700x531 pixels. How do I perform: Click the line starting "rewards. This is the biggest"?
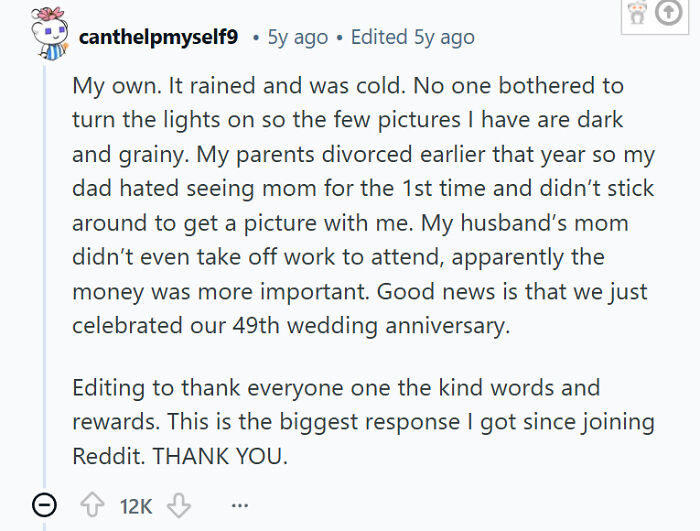pyautogui.click(x=363, y=422)
